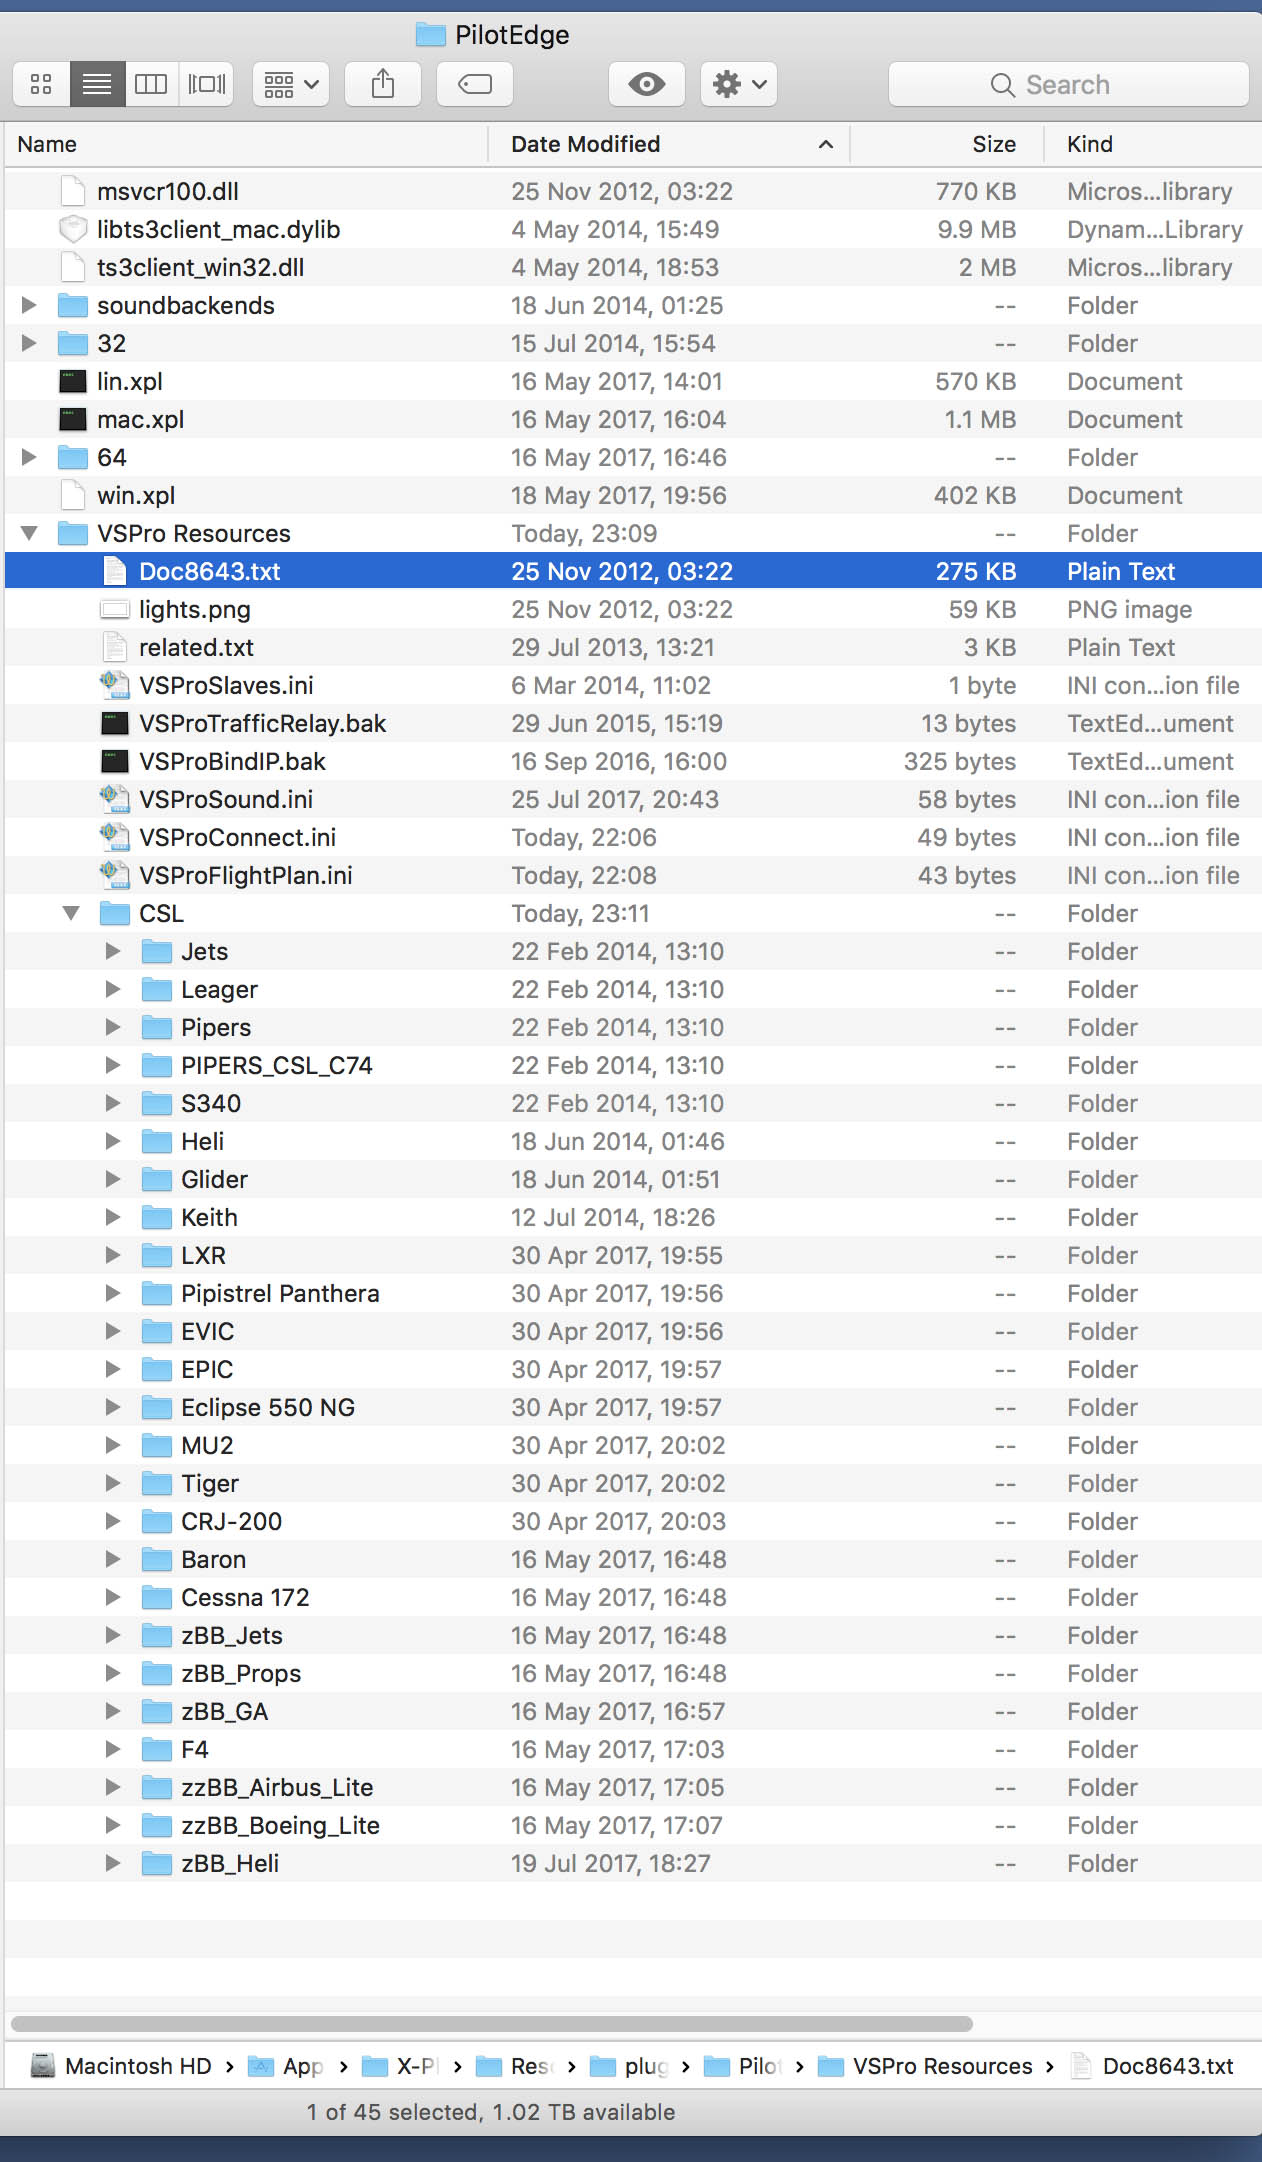The image size is (1262, 2162).
Task: Select the Heli folder icon
Action: pos(157,1141)
